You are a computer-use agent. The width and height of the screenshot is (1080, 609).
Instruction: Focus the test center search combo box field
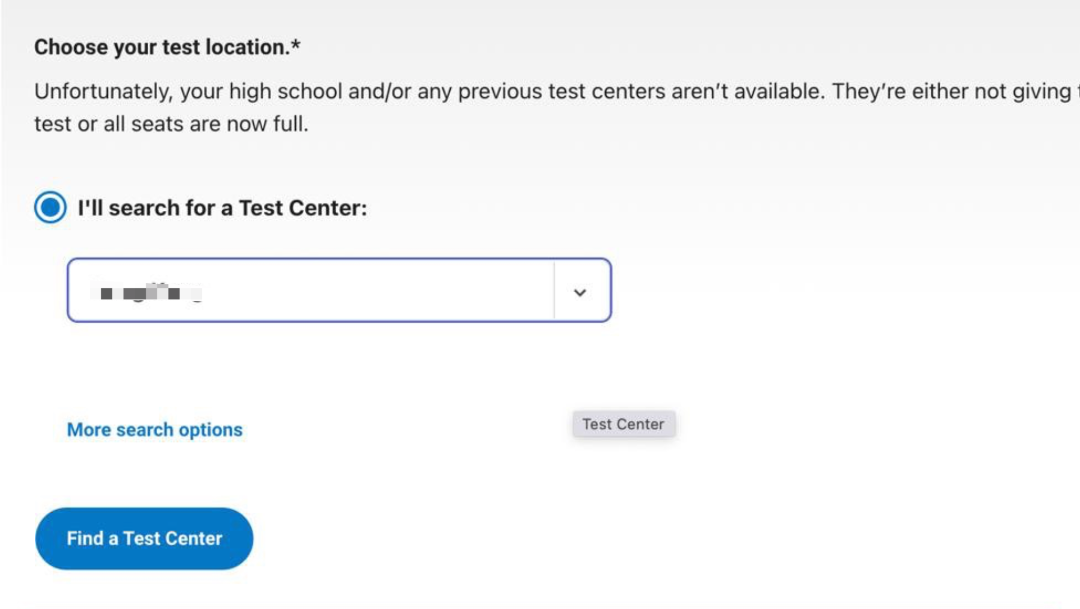[339, 290]
